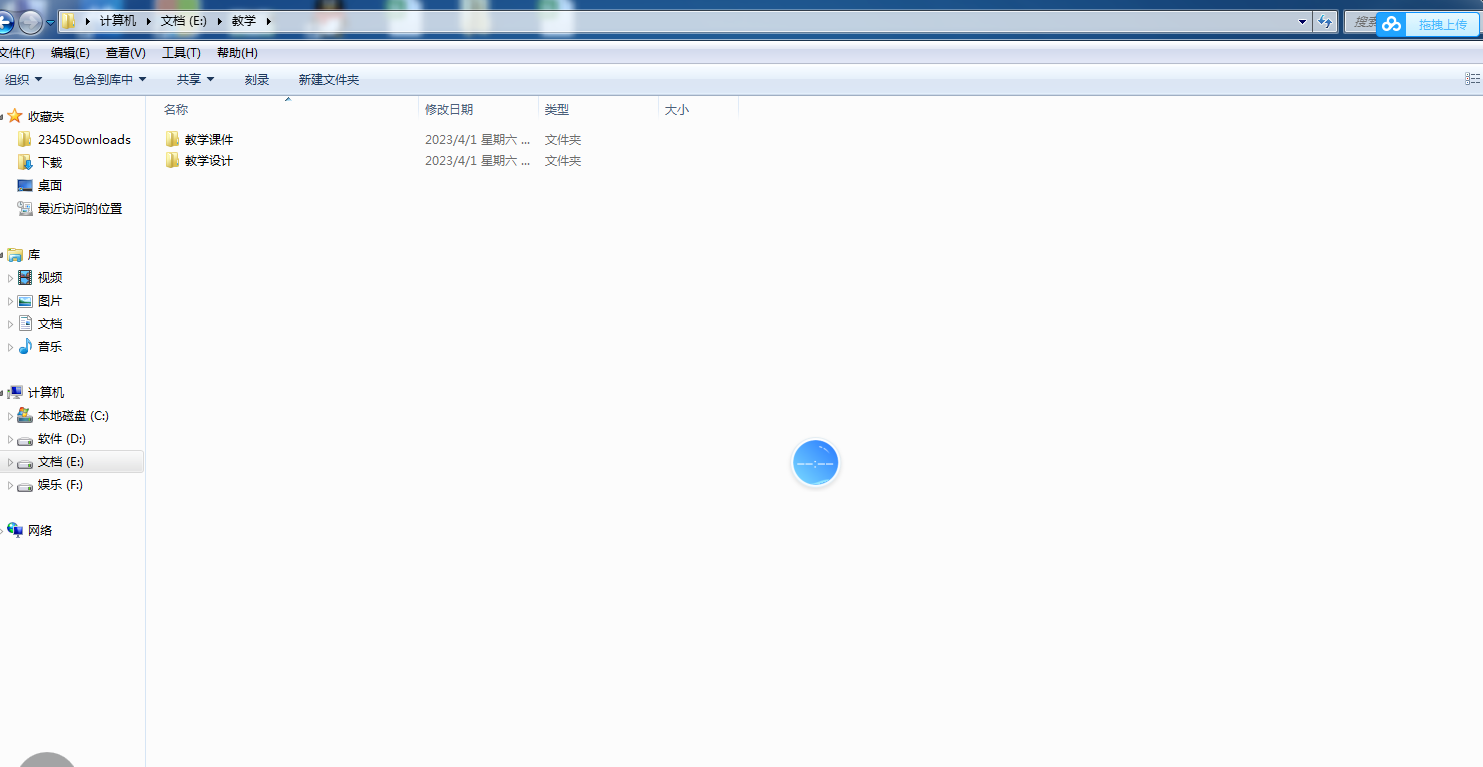1483x767 pixels.
Task: Open the 组织 dropdown menu
Action: coord(24,79)
